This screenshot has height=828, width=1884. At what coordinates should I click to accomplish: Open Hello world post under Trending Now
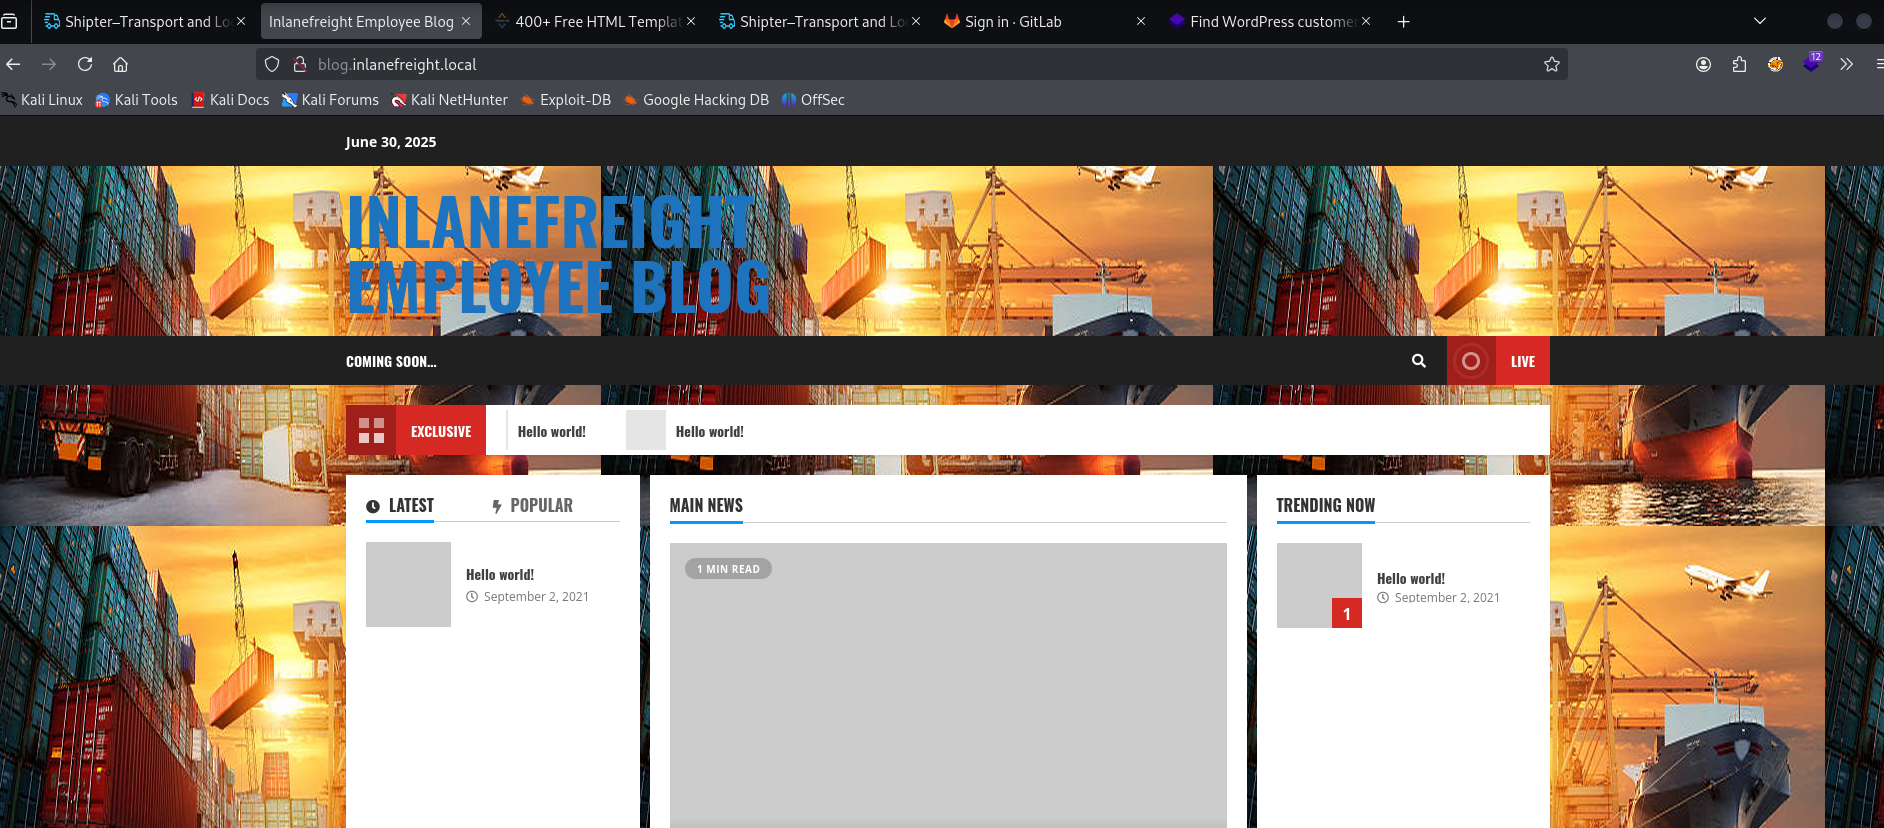pyautogui.click(x=1410, y=578)
